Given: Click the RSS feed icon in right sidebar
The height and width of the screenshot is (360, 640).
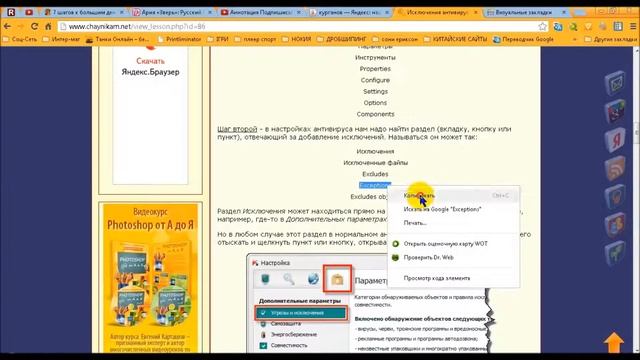Looking at the screenshot, I should [x=615, y=168].
